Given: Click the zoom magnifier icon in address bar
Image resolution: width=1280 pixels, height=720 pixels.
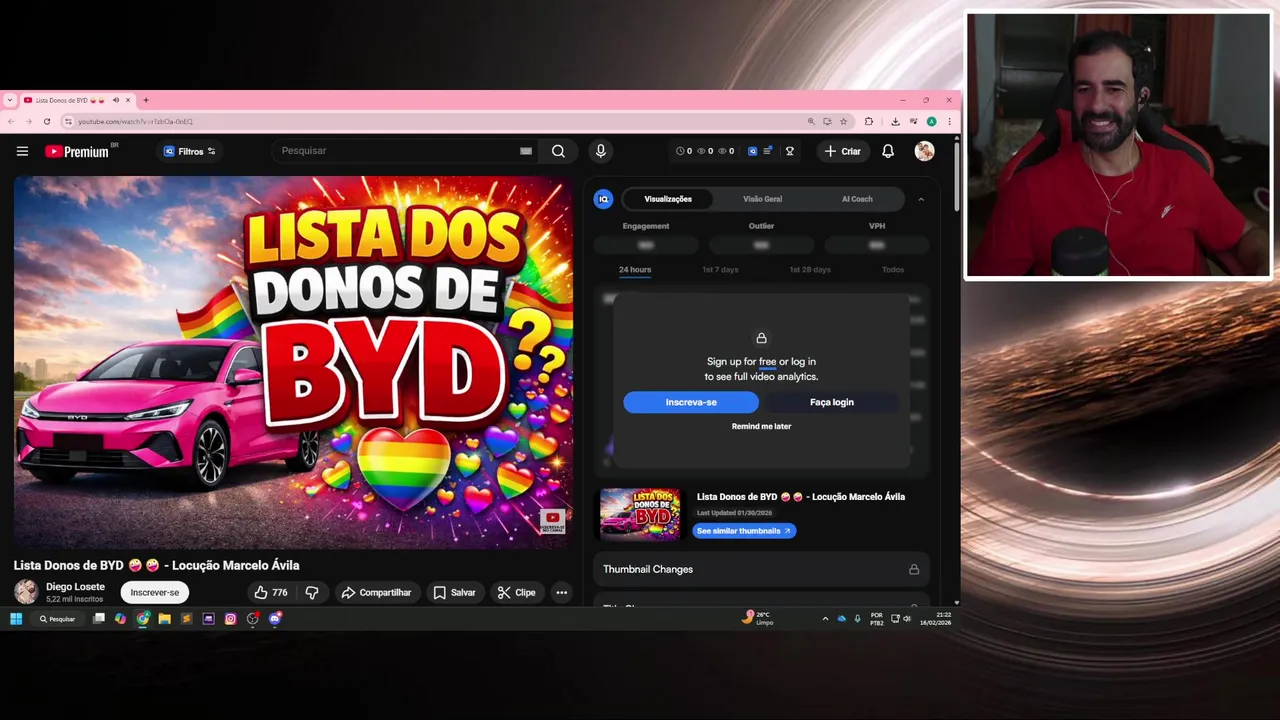Looking at the screenshot, I should (811, 121).
